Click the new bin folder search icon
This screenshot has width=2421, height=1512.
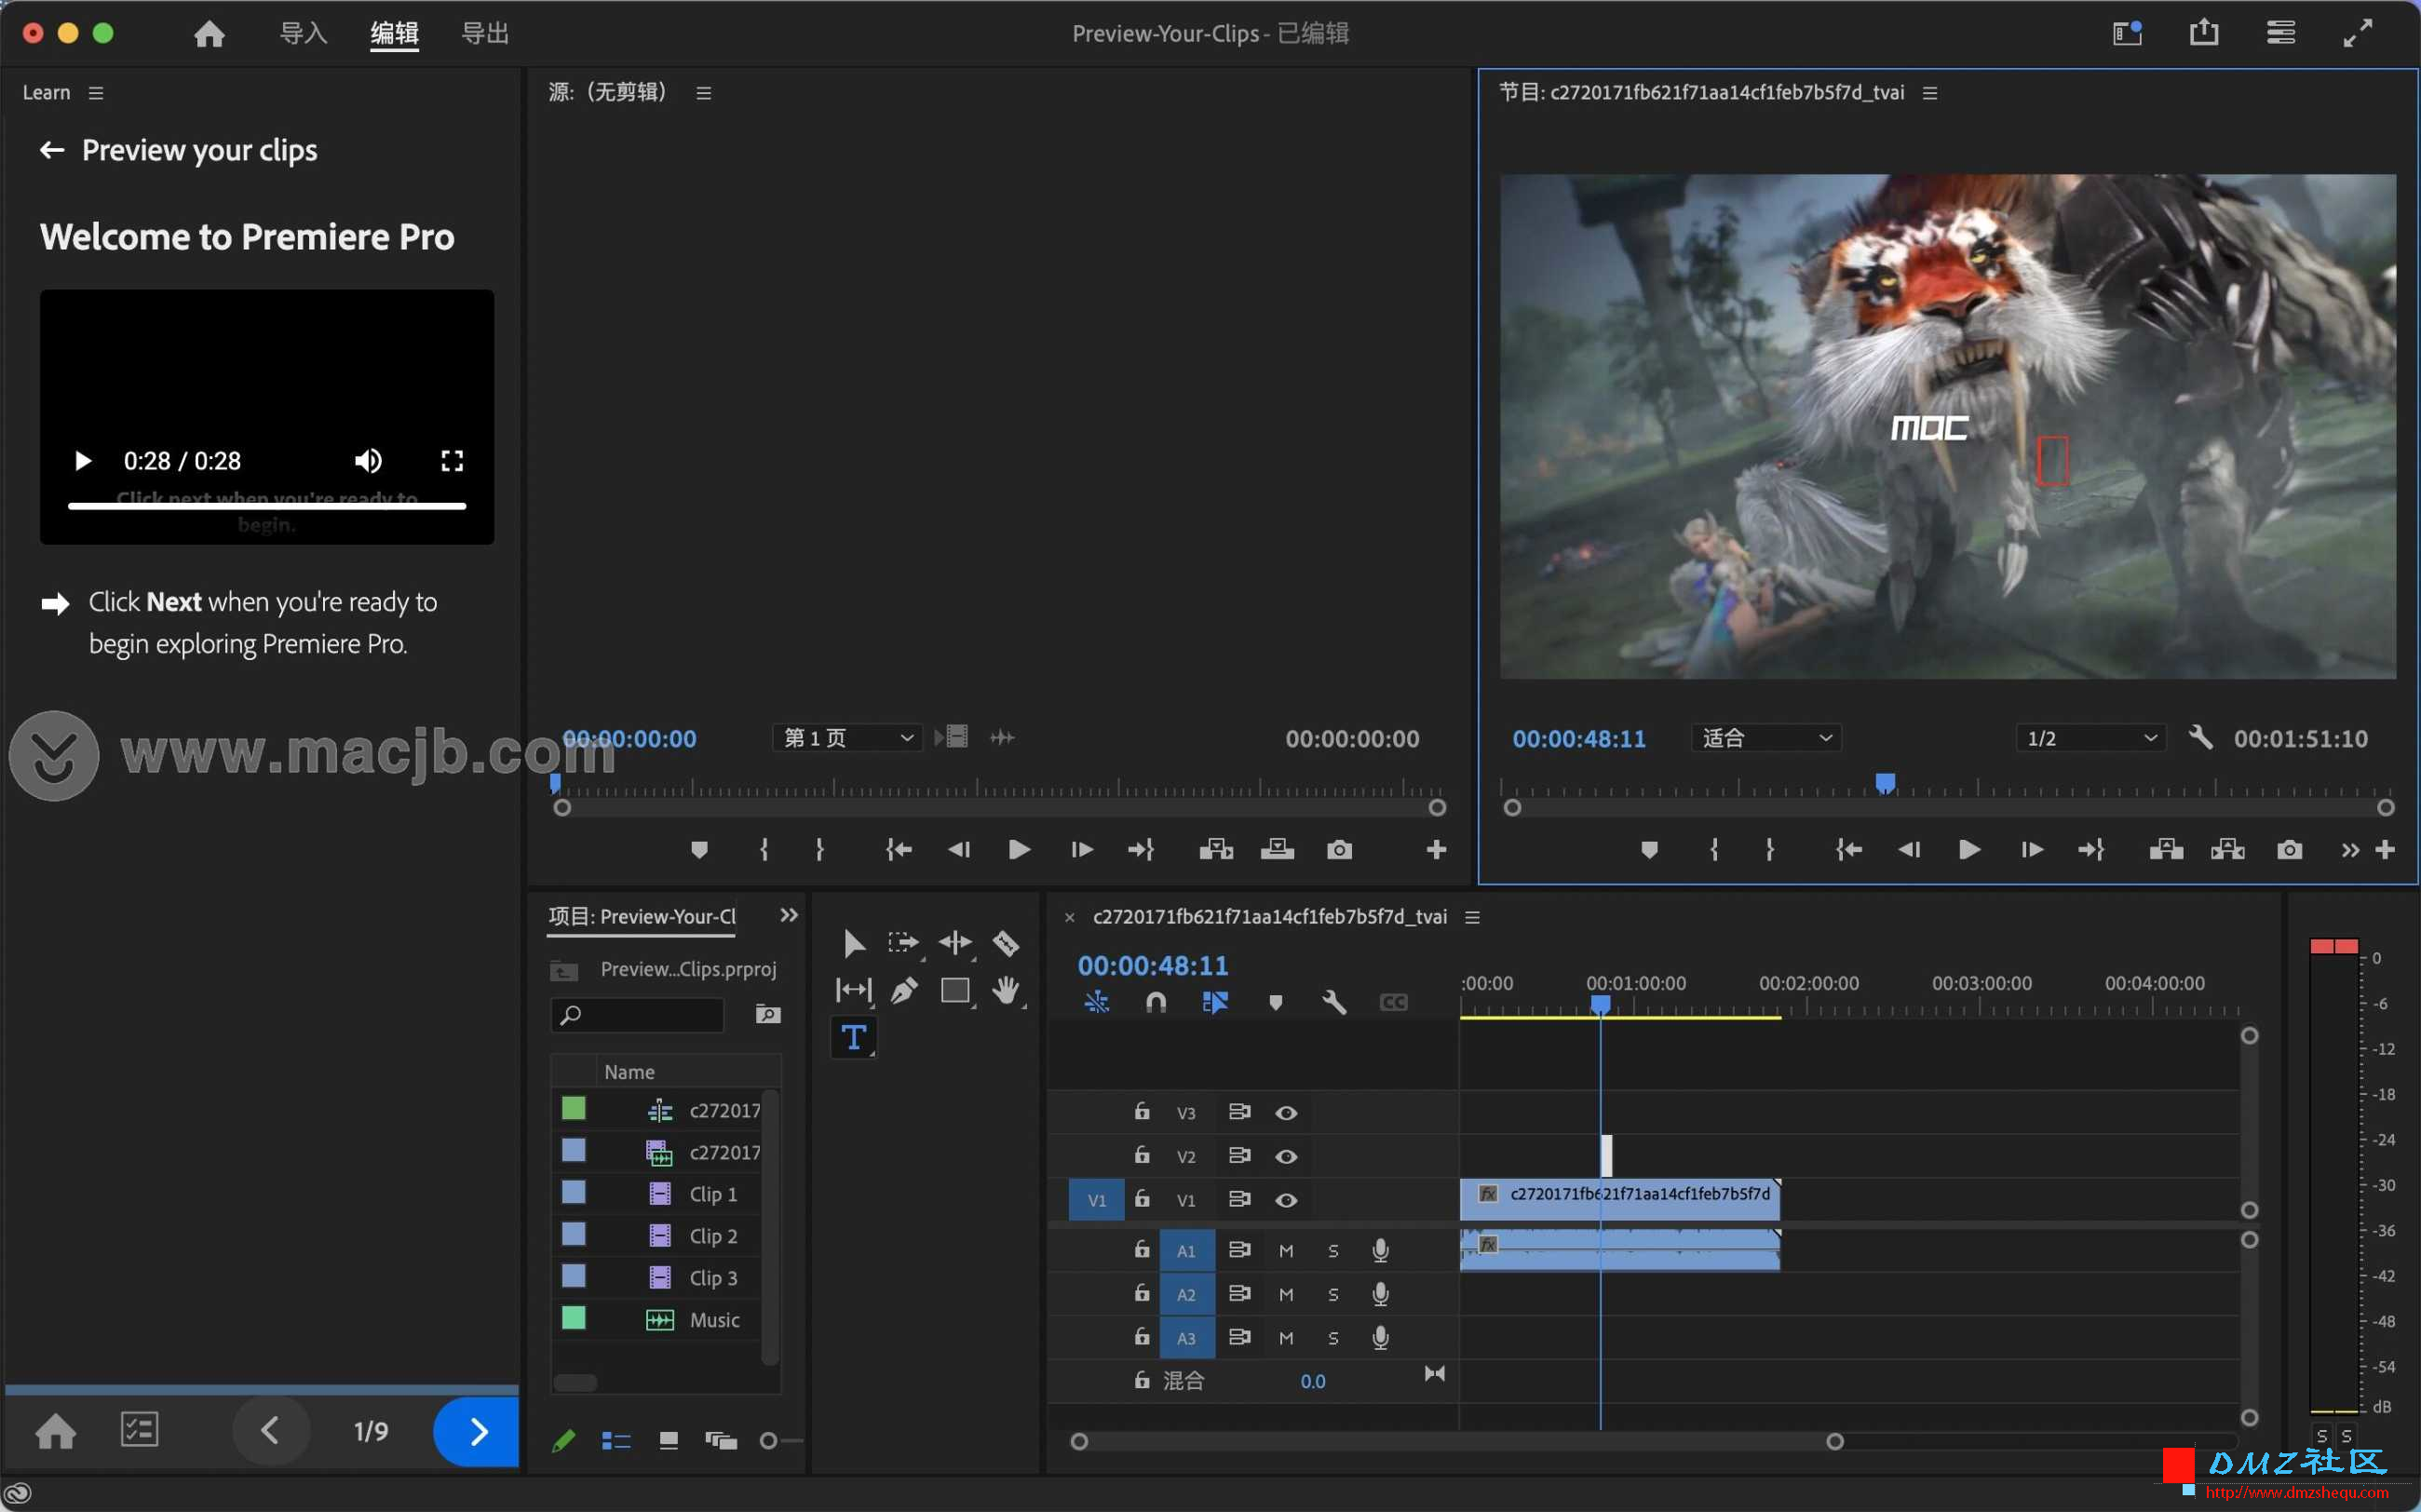point(768,1014)
